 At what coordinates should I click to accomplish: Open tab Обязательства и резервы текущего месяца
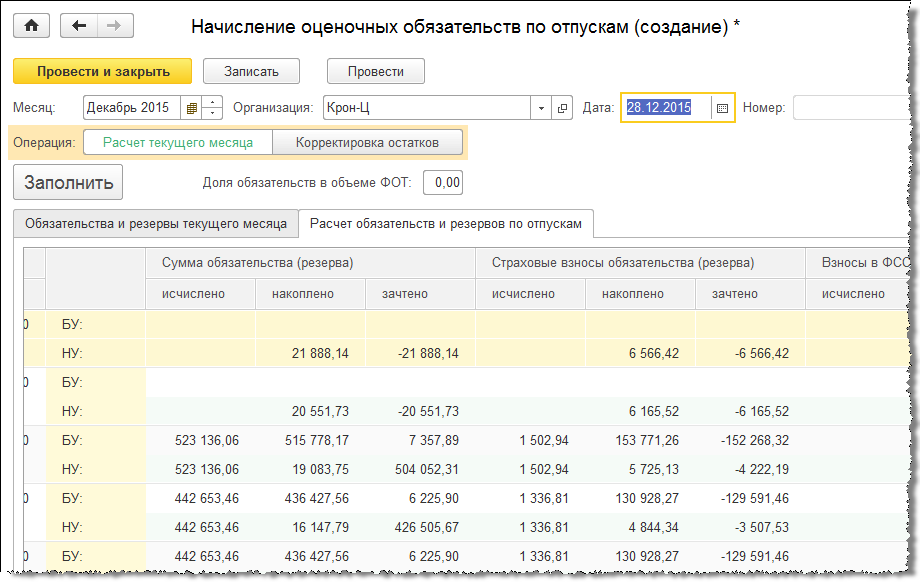pos(156,224)
